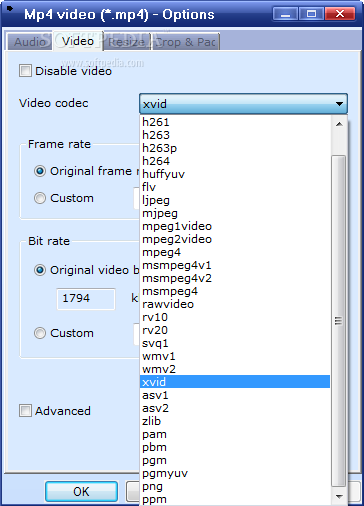Pick rv20 from codec list

pyautogui.click(x=235, y=330)
